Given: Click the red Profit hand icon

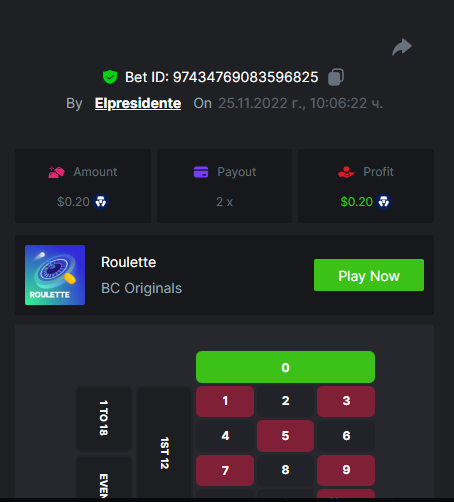Looking at the screenshot, I should 346,172.
